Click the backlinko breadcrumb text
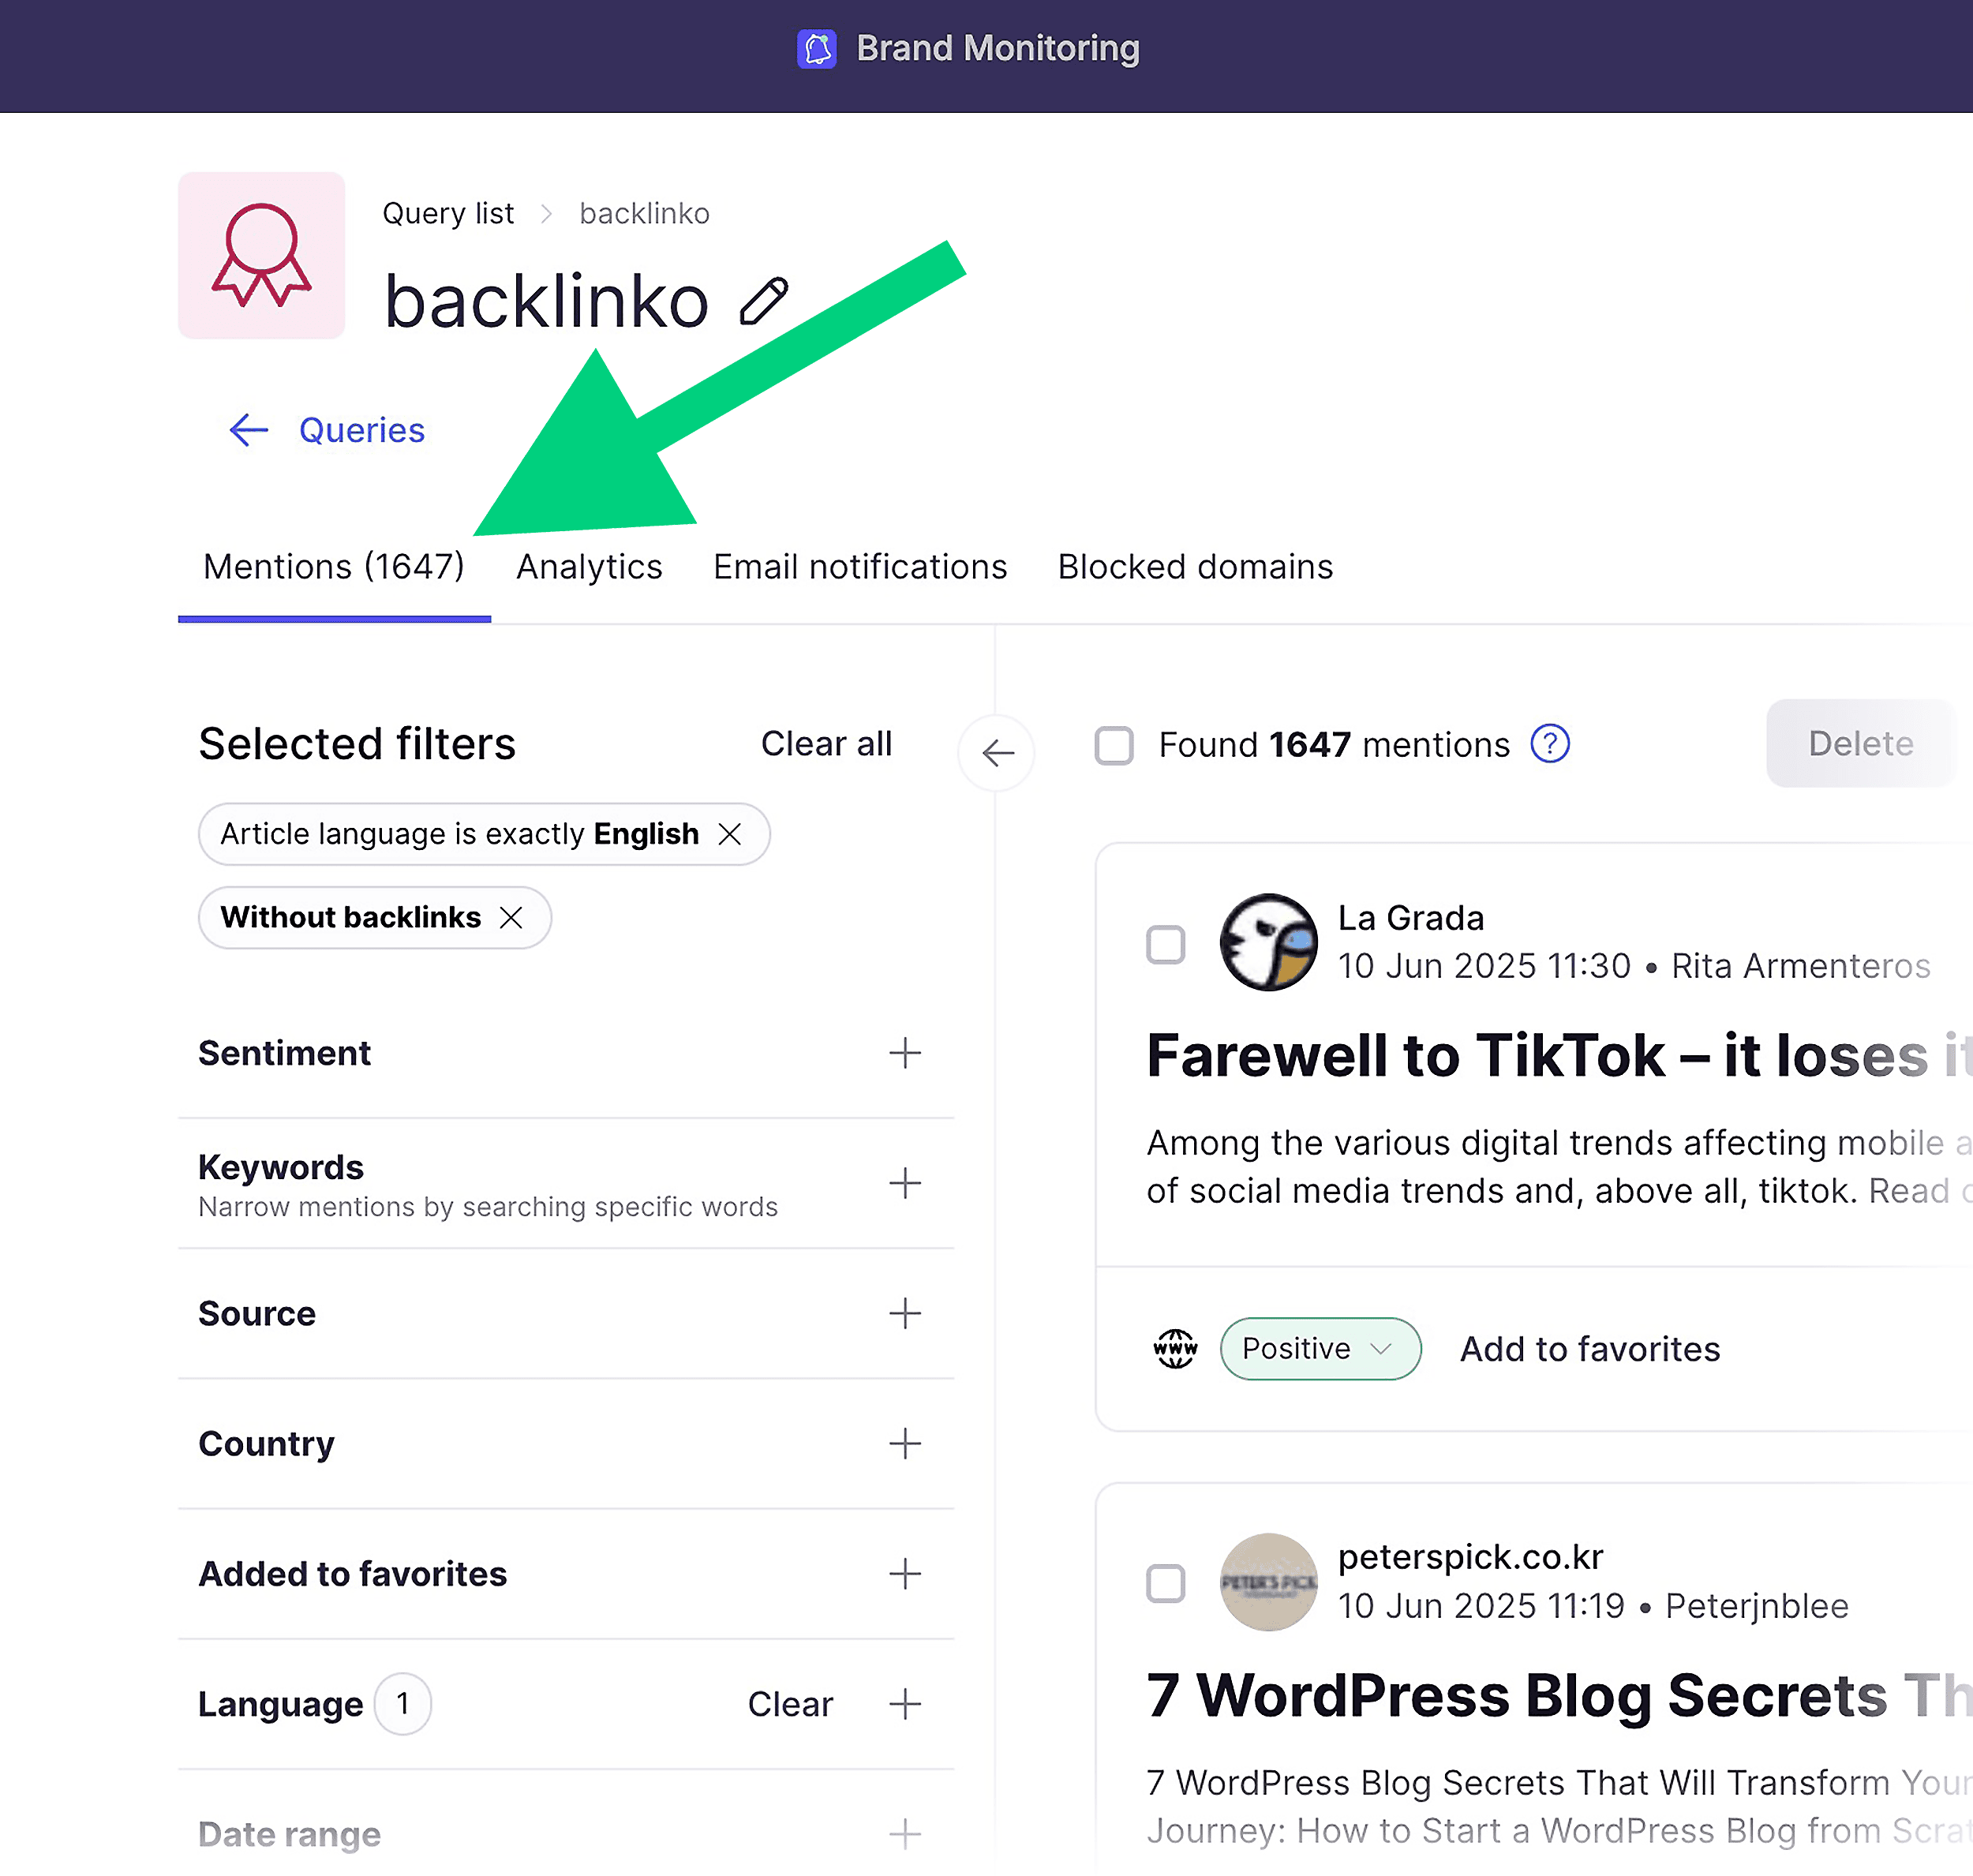Viewport: 1973px width, 1876px height. pyautogui.click(x=645, y=214)
